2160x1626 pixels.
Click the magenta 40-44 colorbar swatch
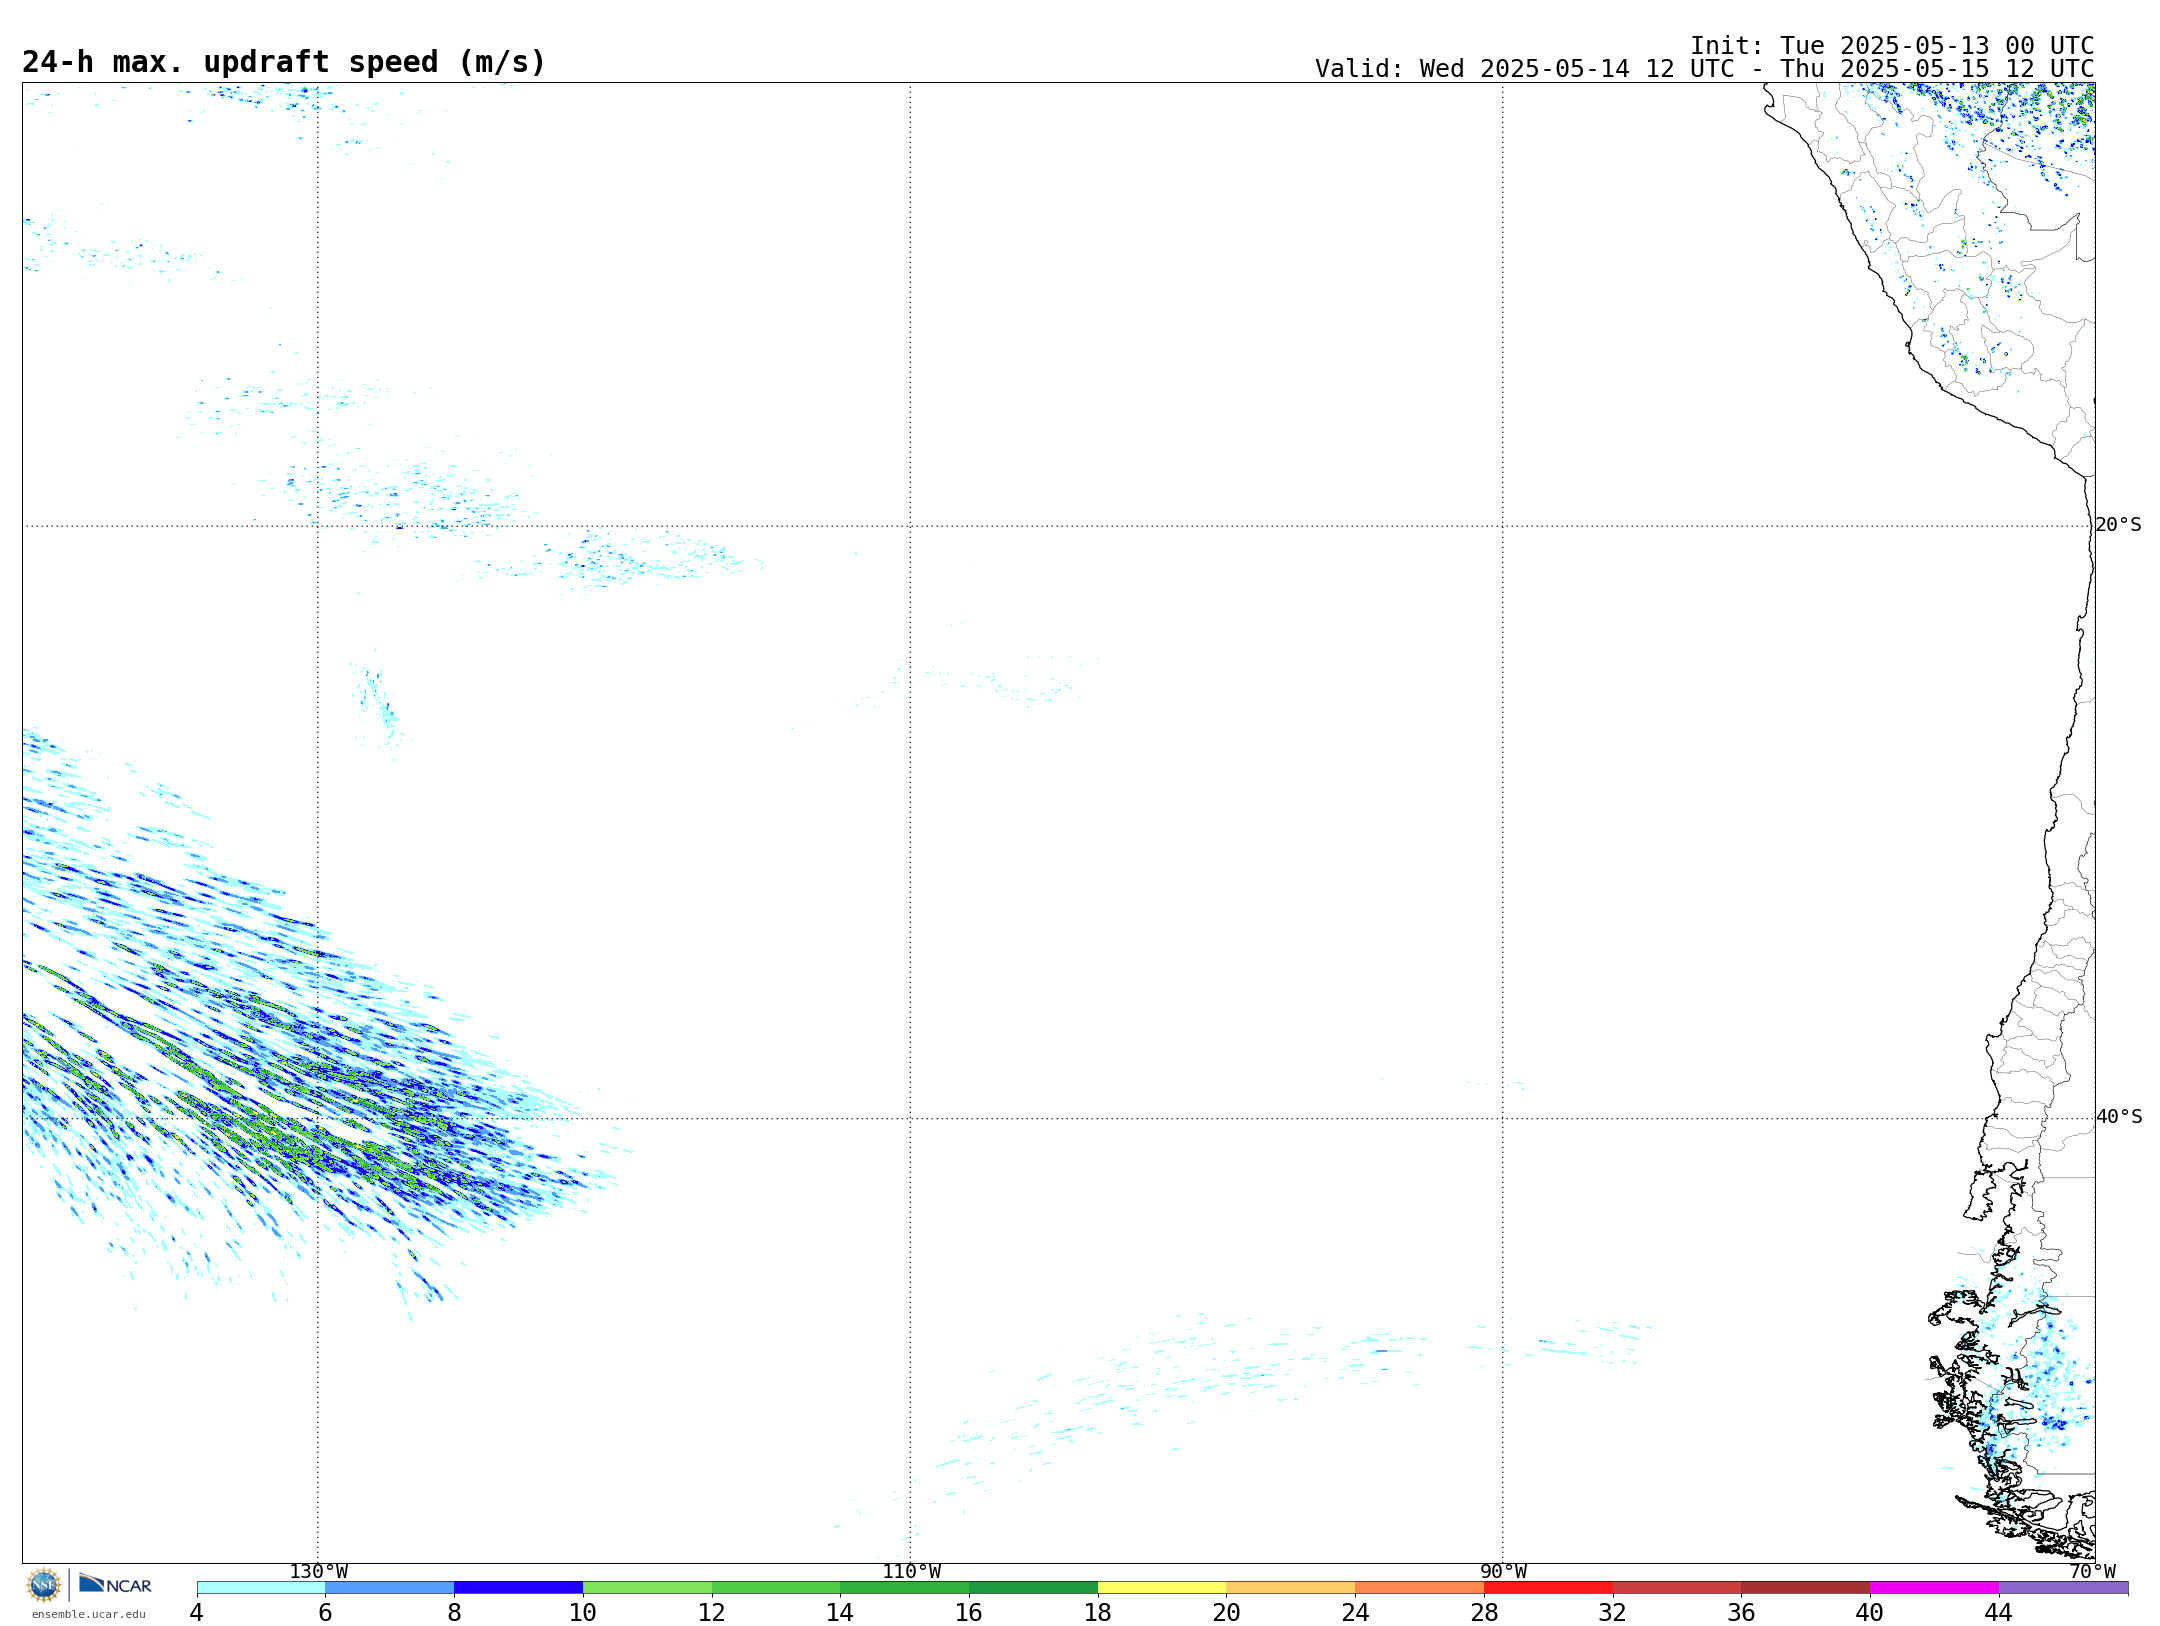click(1935, 1588)
